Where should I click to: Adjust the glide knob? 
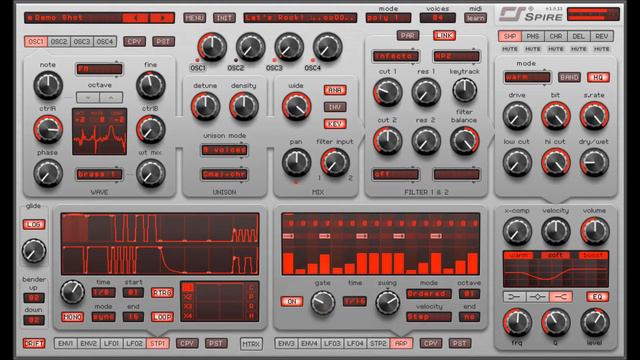pyautogui.click(x=33, y=251)
